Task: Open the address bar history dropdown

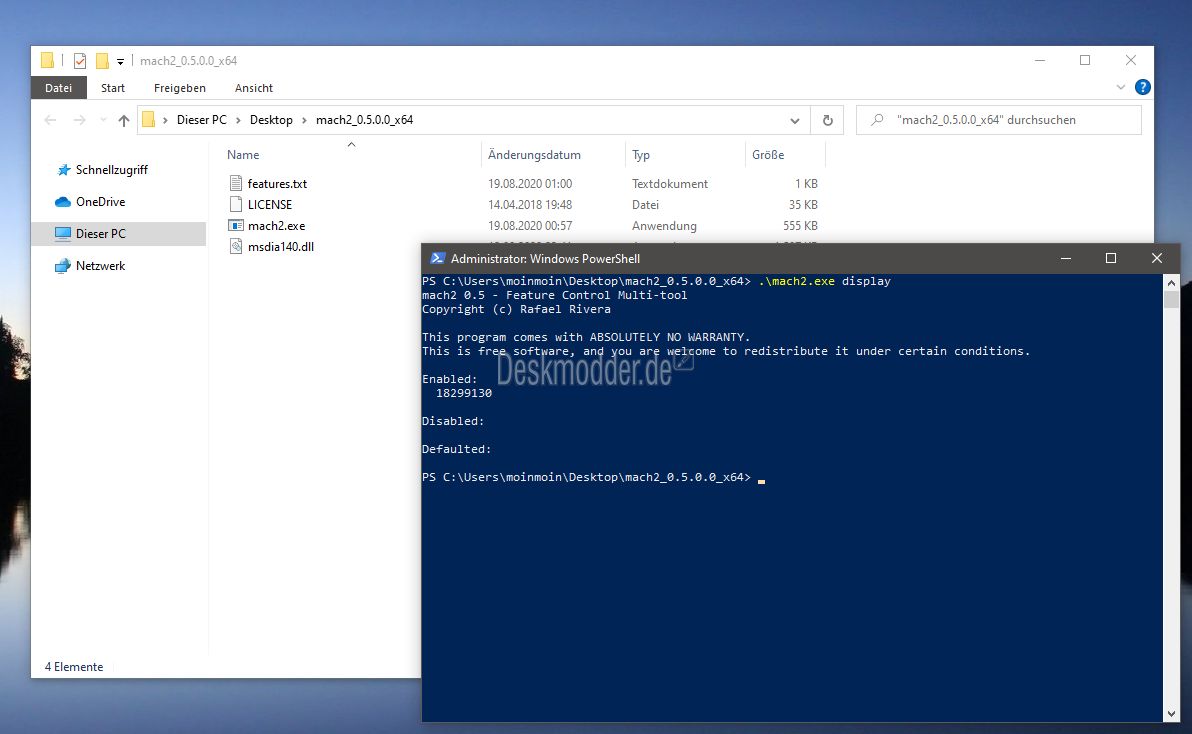Action: tap(794, 120)
